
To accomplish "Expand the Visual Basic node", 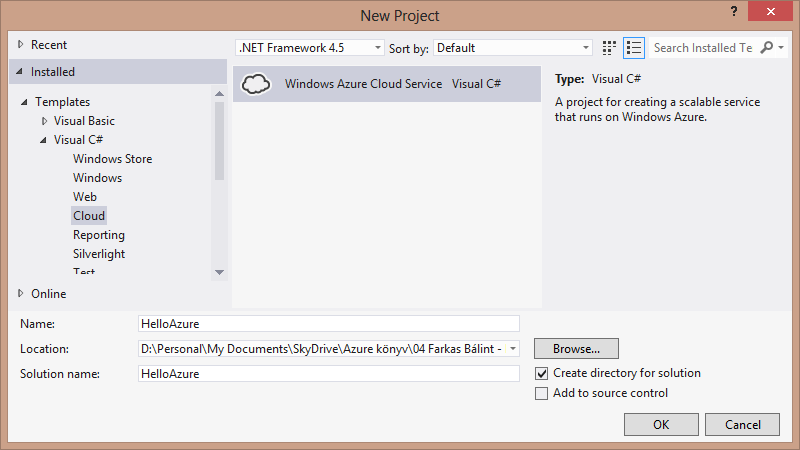I will click(44, 121).
